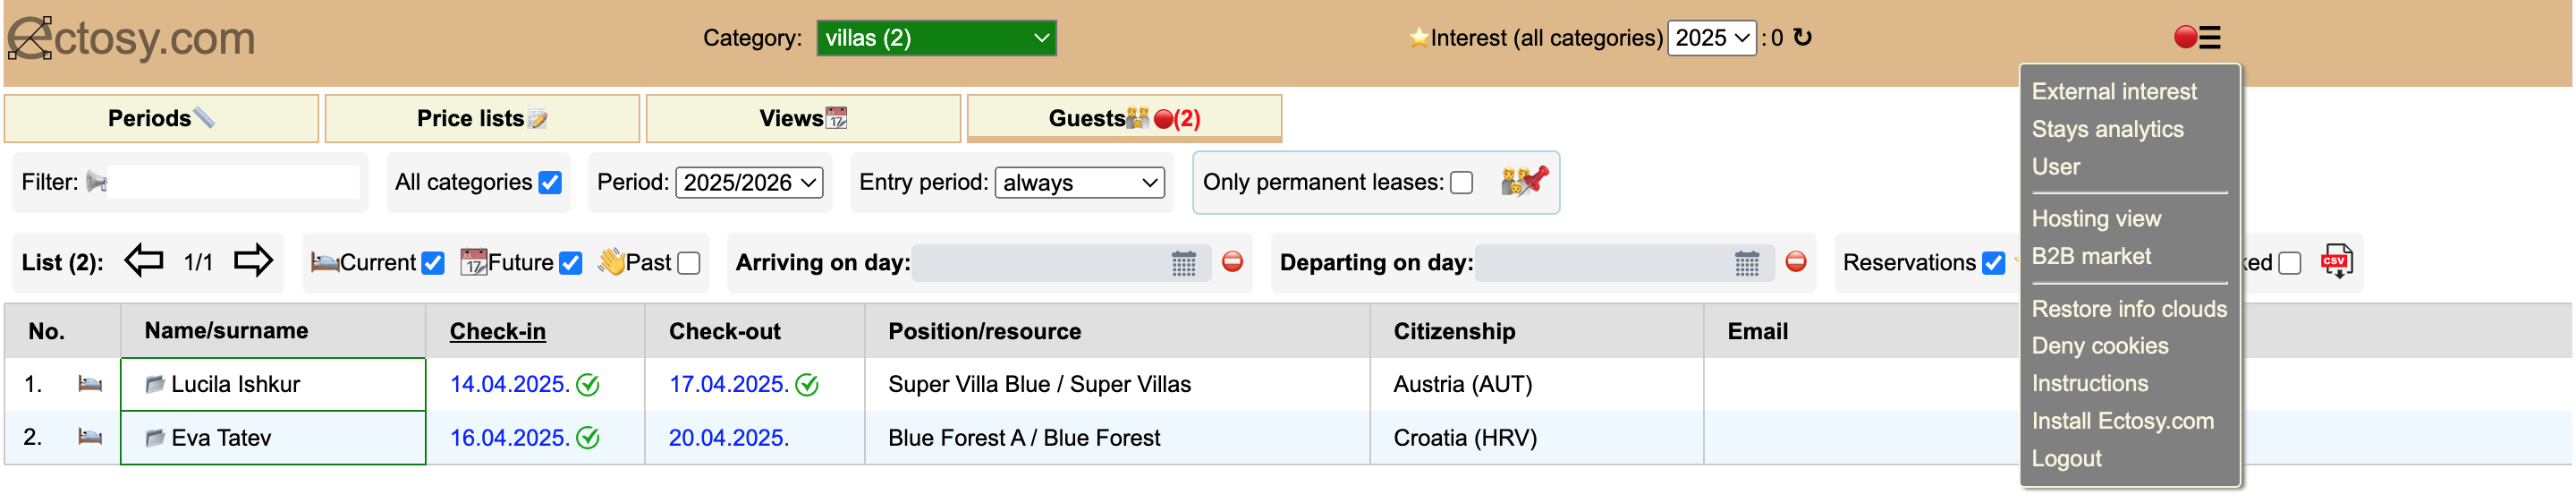This screenshot has width=2576, height=503.
Task: Clear the Arriving on day date
Action: (x=1232, y=262)
